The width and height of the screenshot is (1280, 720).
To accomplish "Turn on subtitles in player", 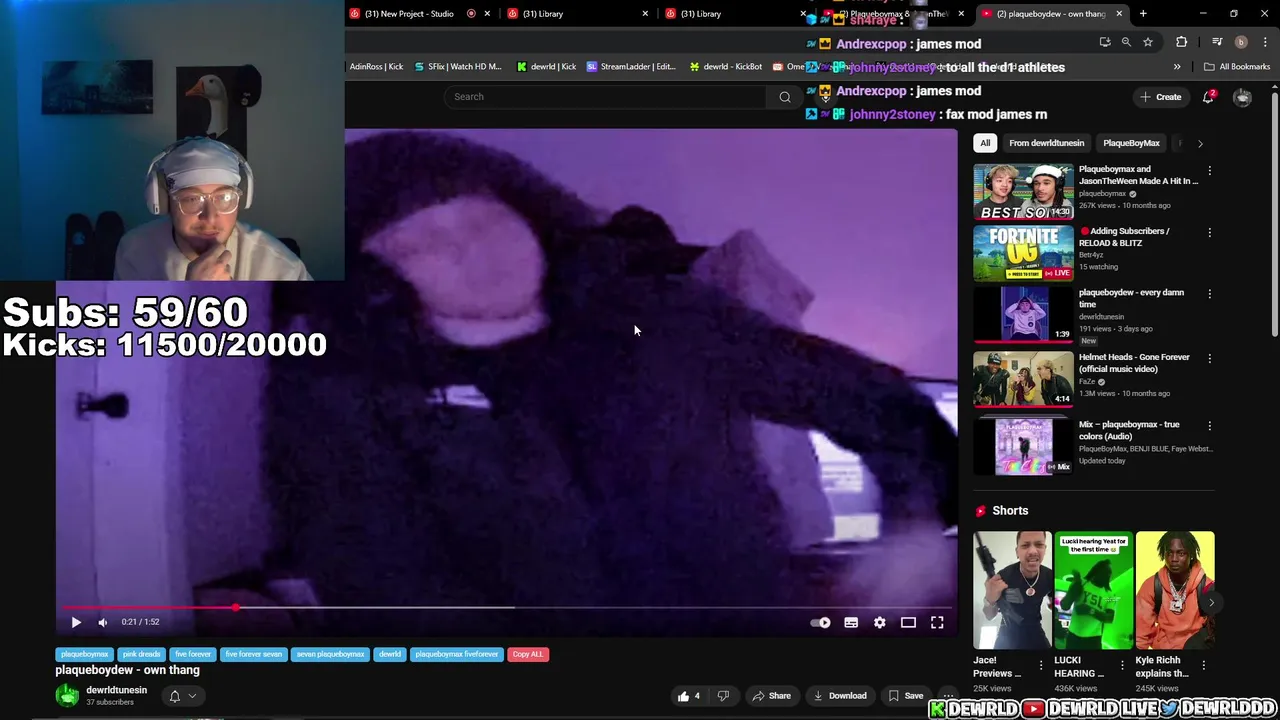I will 851,622.
